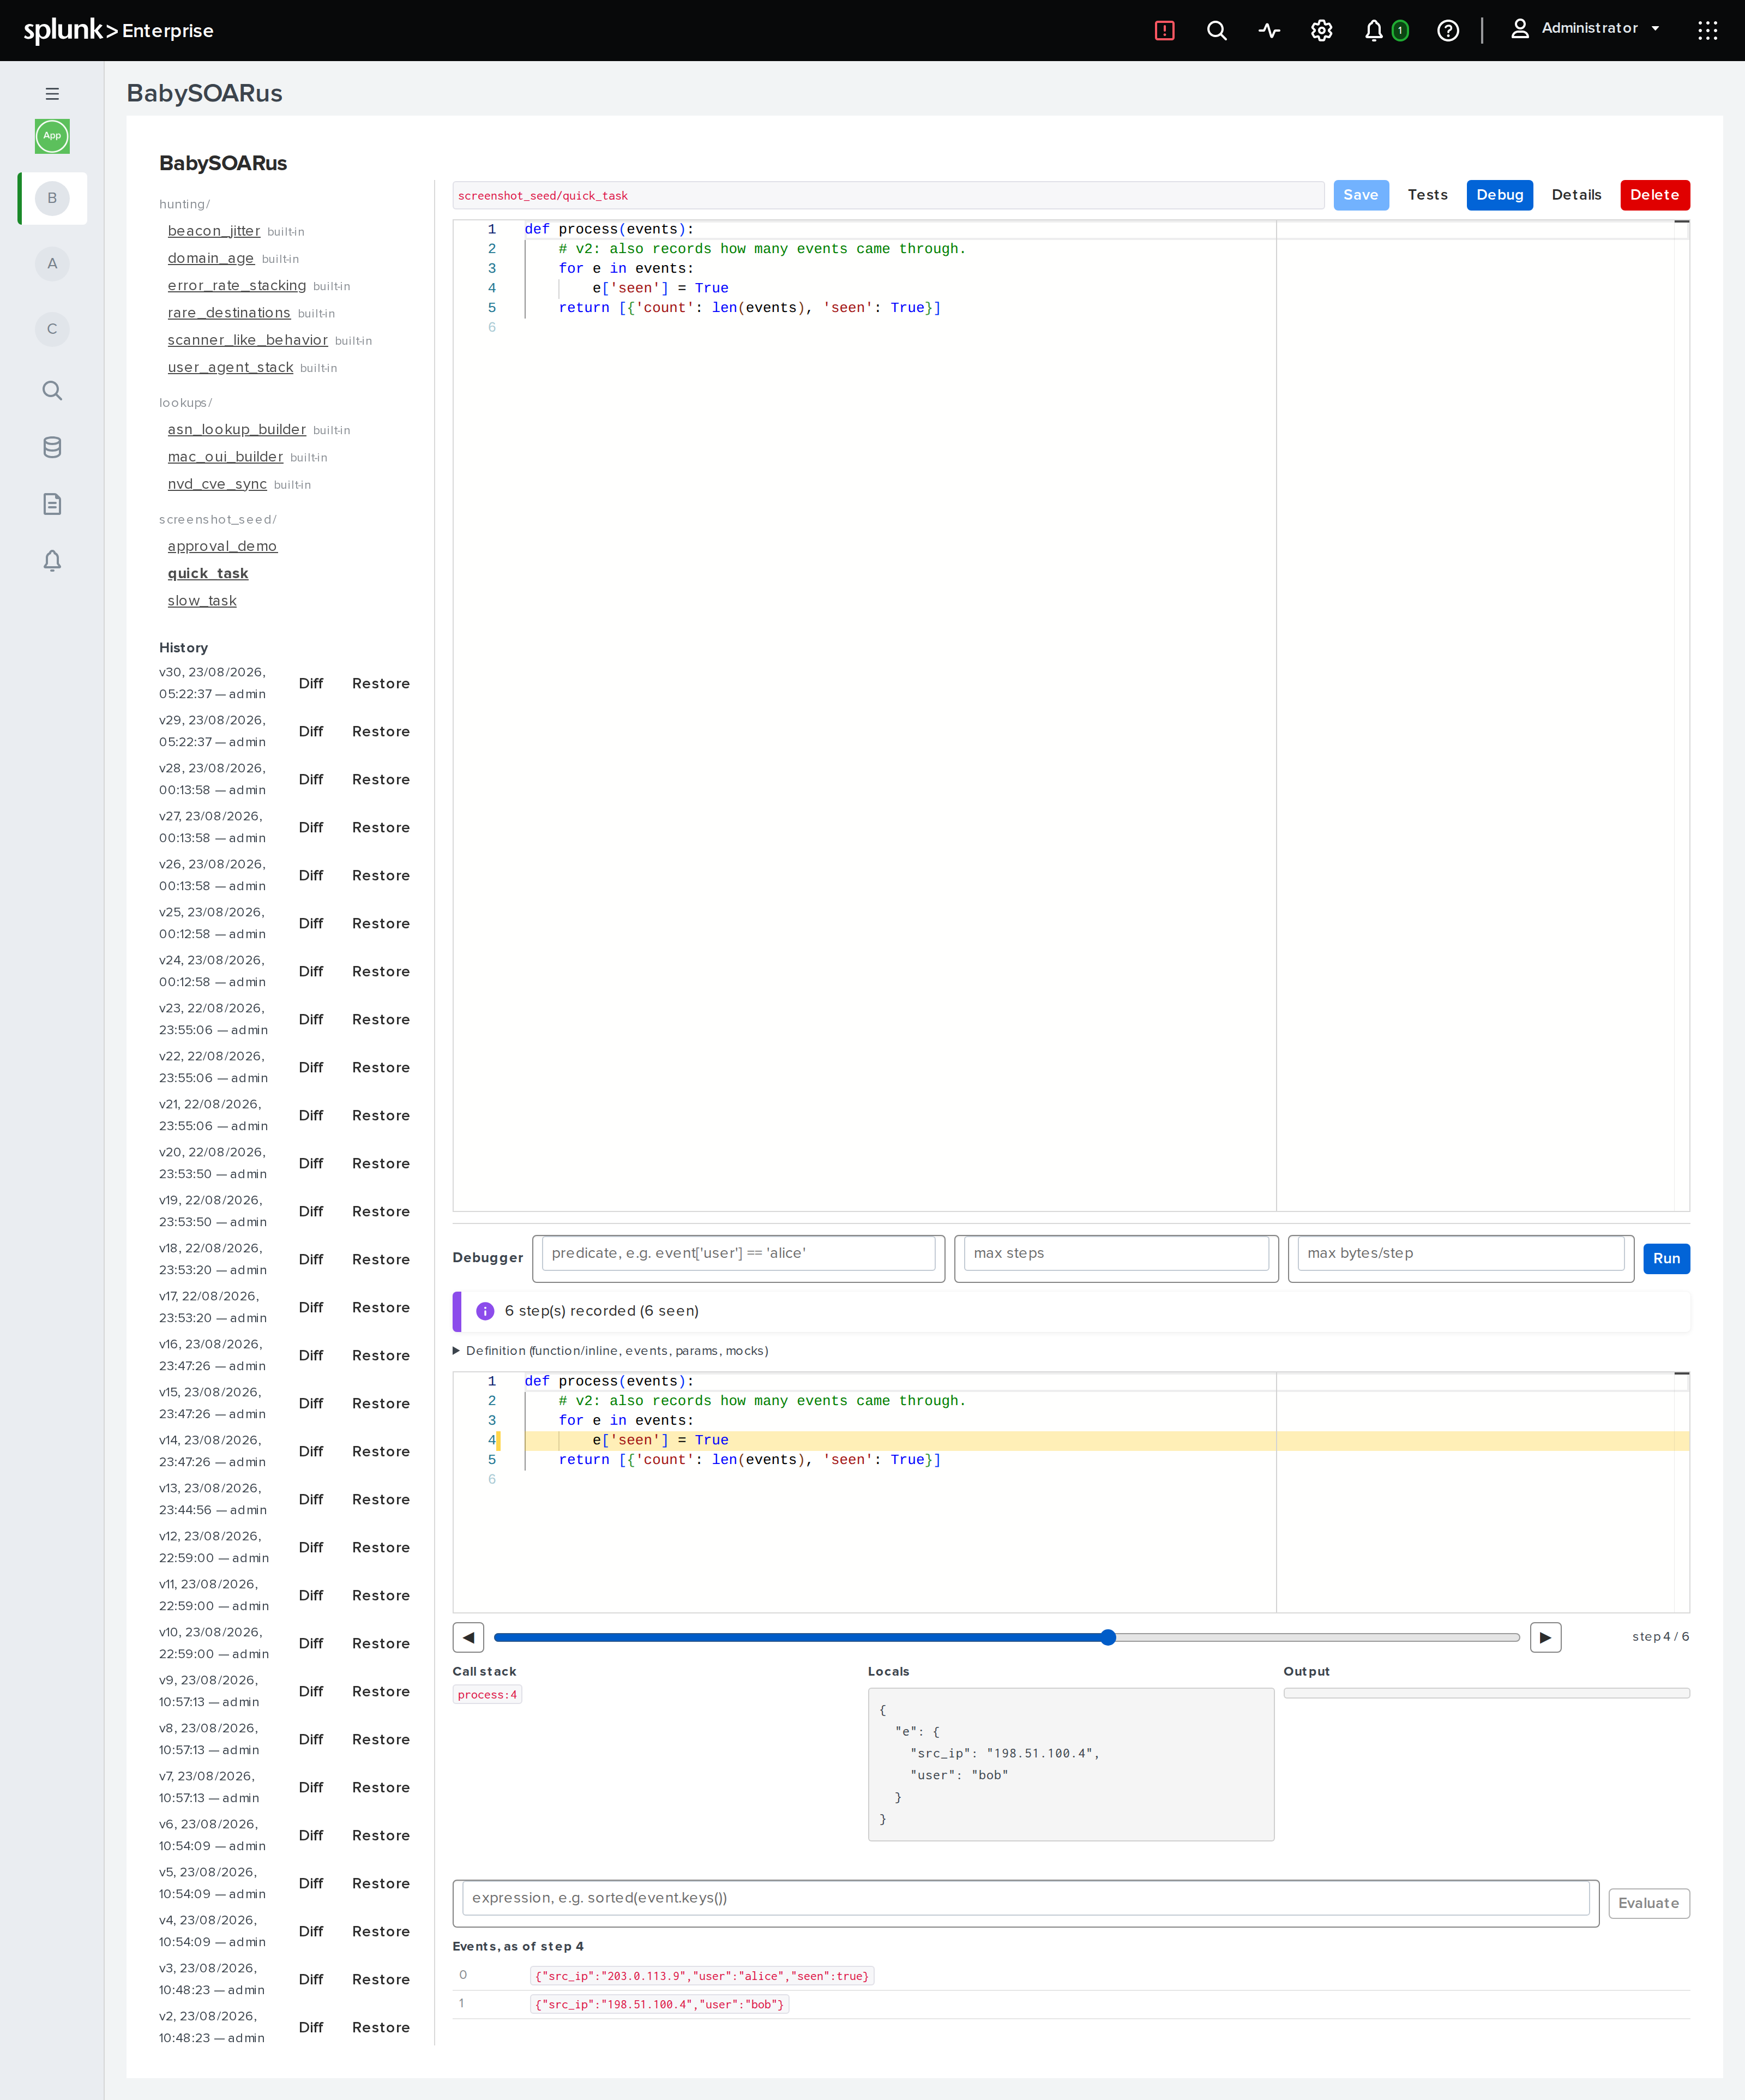Show Diff for version v25
This screenshot has height=2100, width=1745.
click(x=311, y=923)
